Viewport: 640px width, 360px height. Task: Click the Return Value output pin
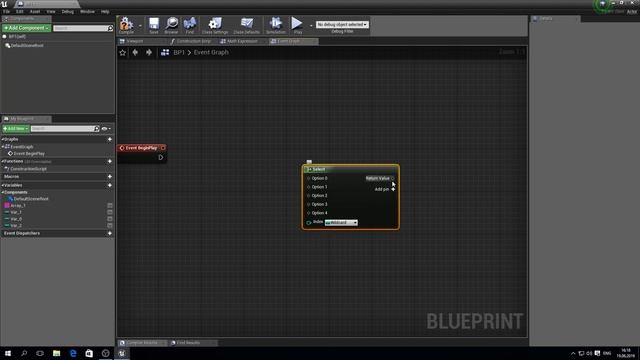393,178
